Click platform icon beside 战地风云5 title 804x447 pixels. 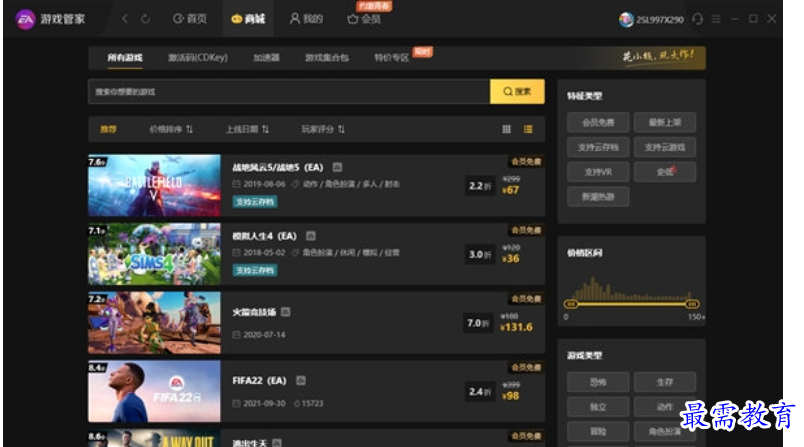coord(337,168)
